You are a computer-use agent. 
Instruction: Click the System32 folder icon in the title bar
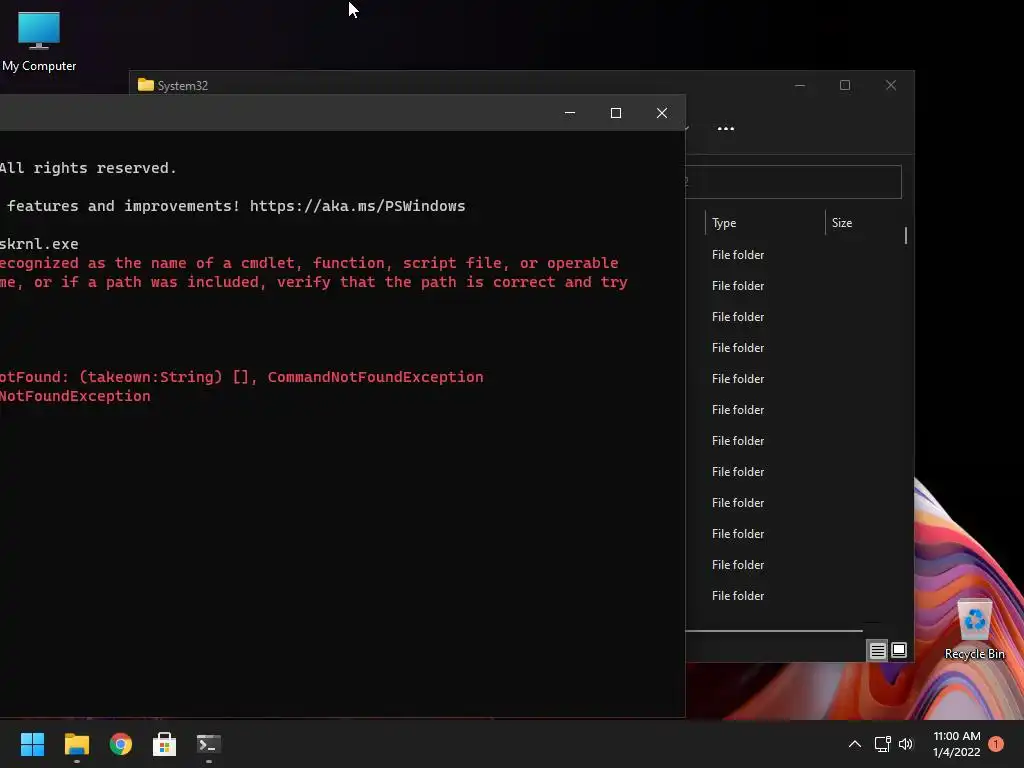pos(146,85)
